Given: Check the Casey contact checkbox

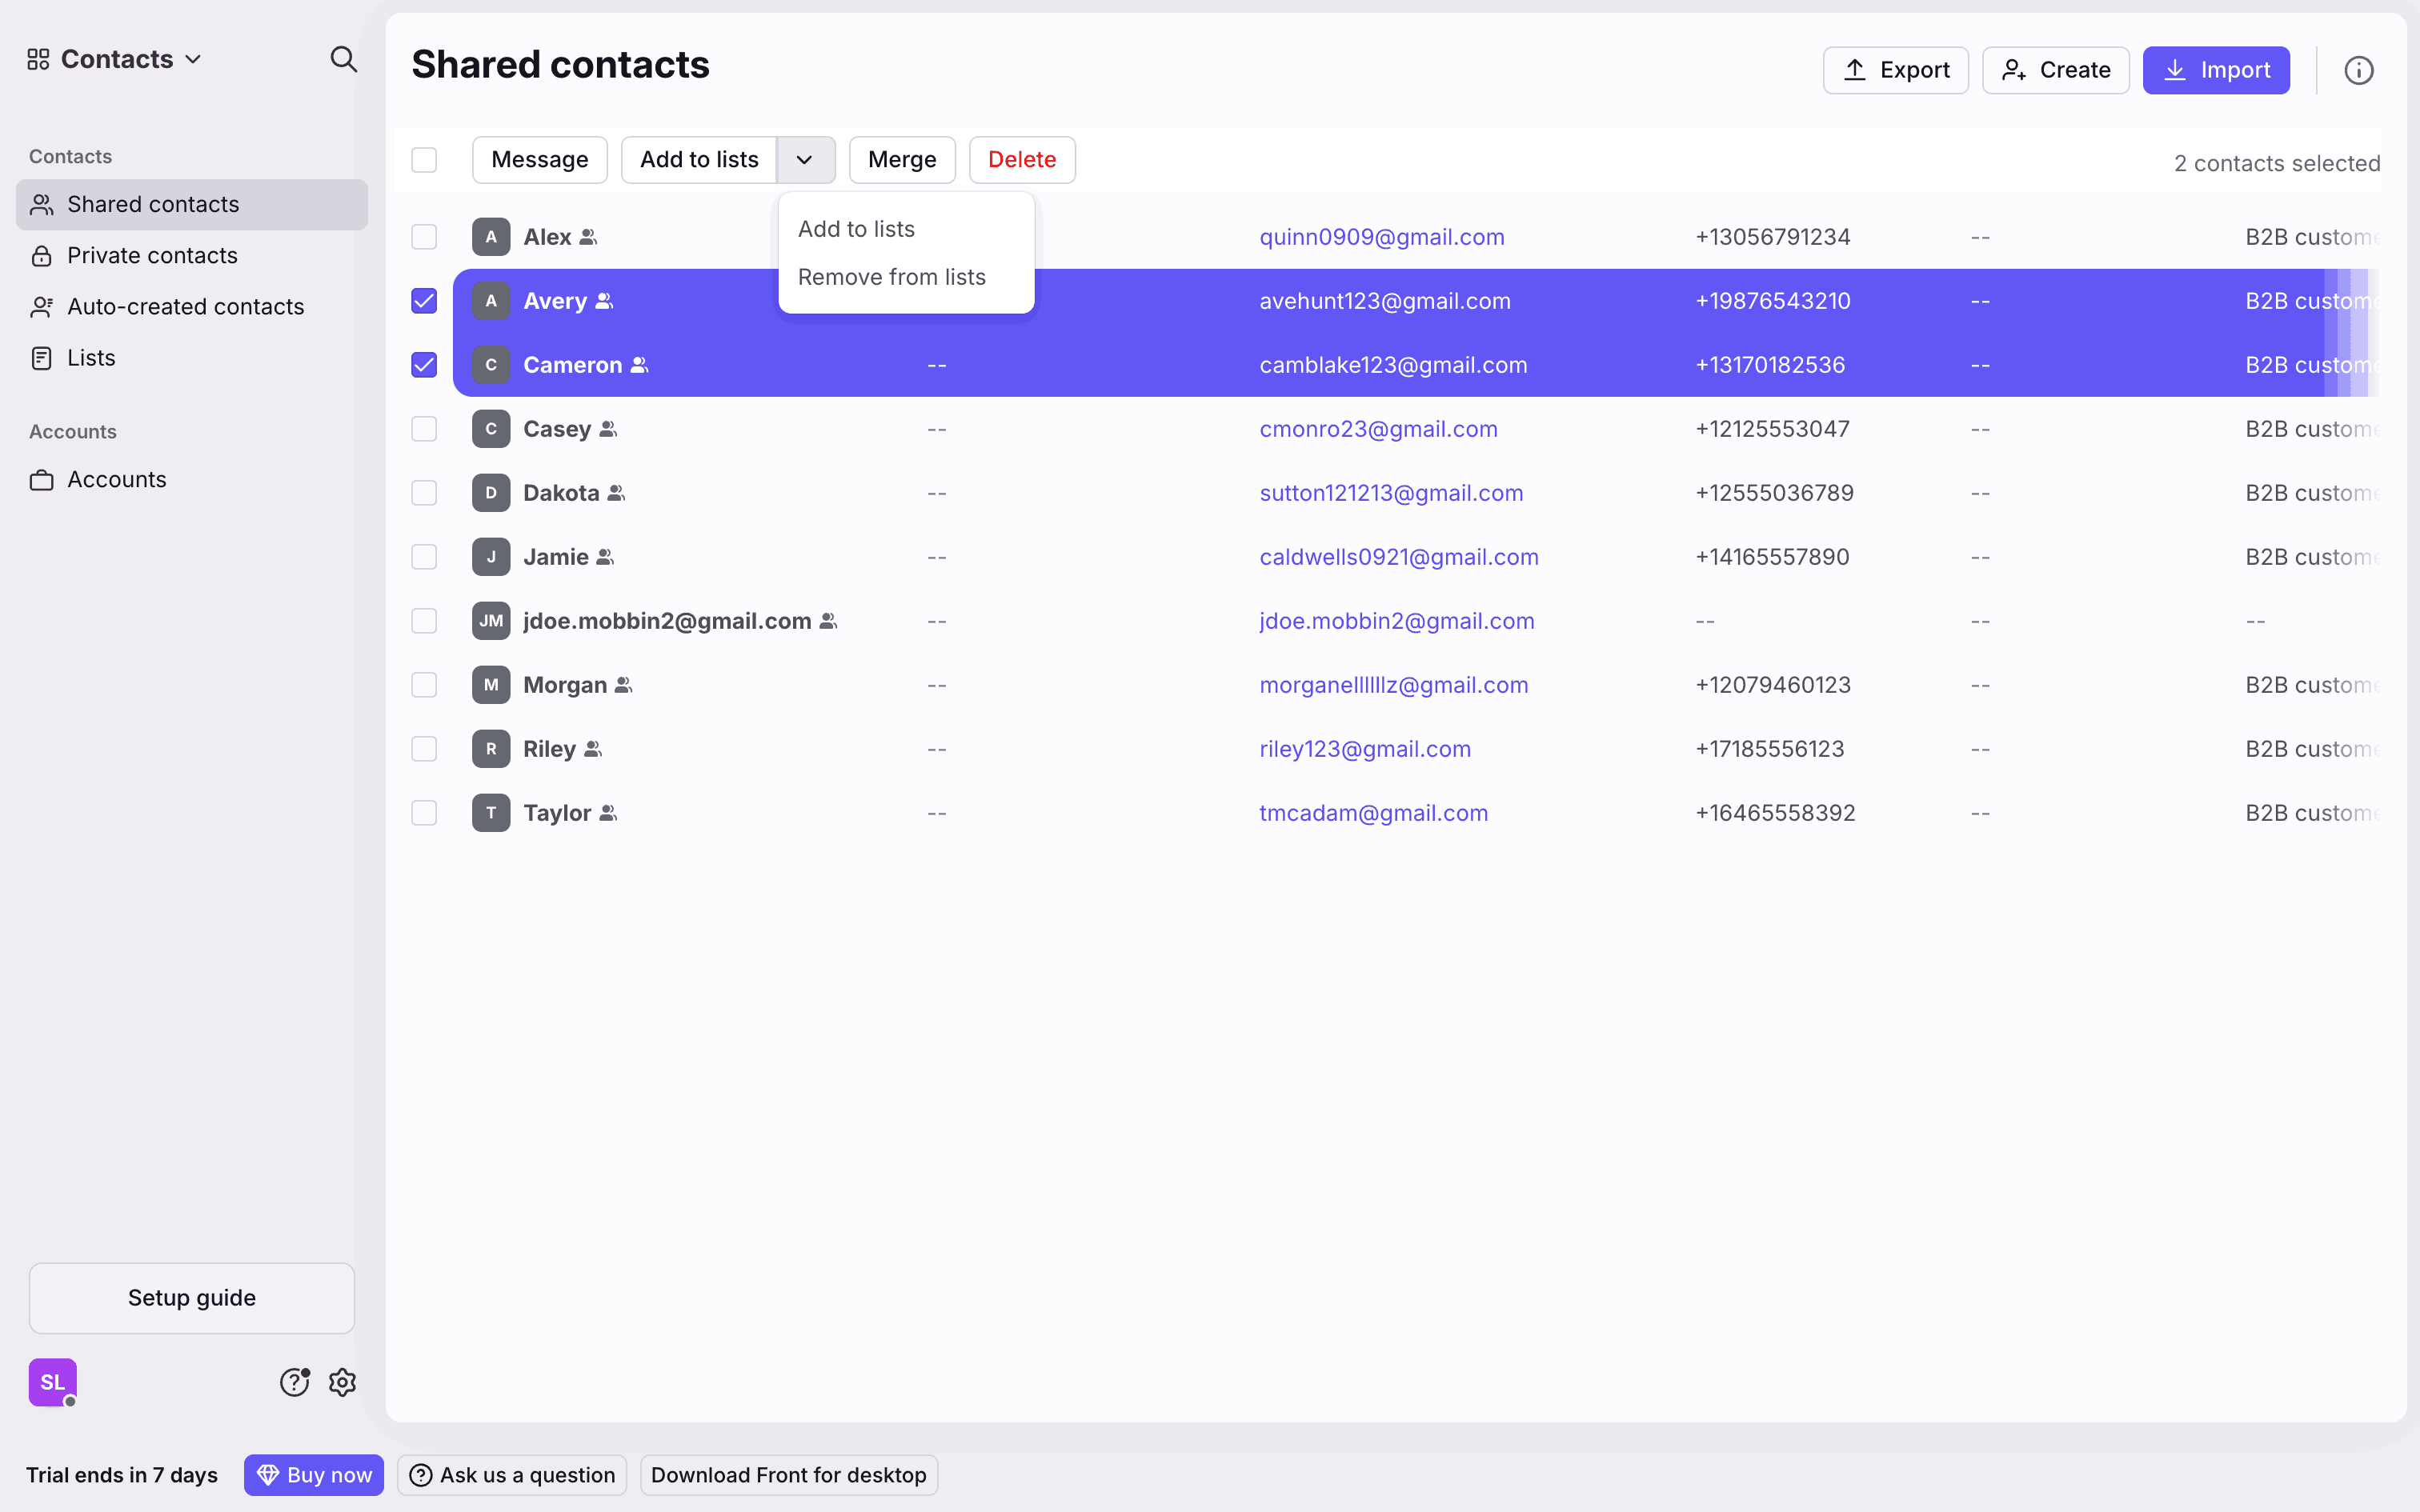Looking at the screenshot, I should tap(424, 429).
